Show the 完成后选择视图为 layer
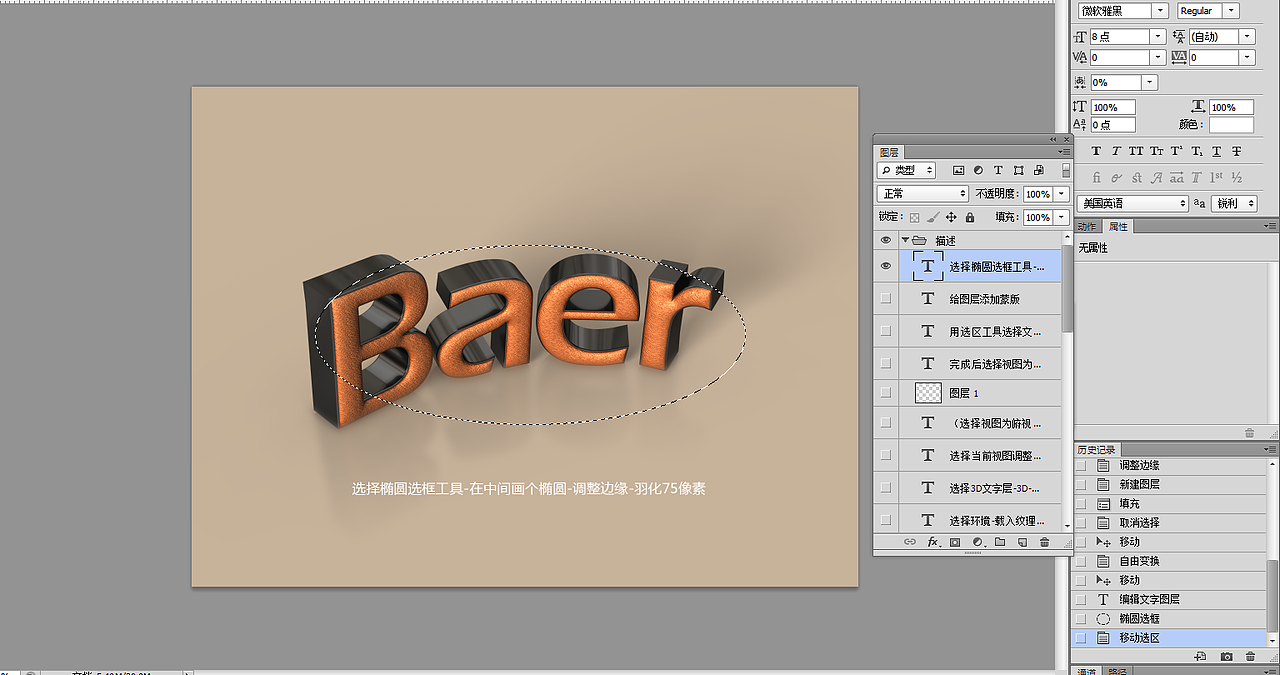Image resolution: width=1280 pixels, height=675 pixels. pyautogui.click(x=885, y=363)
